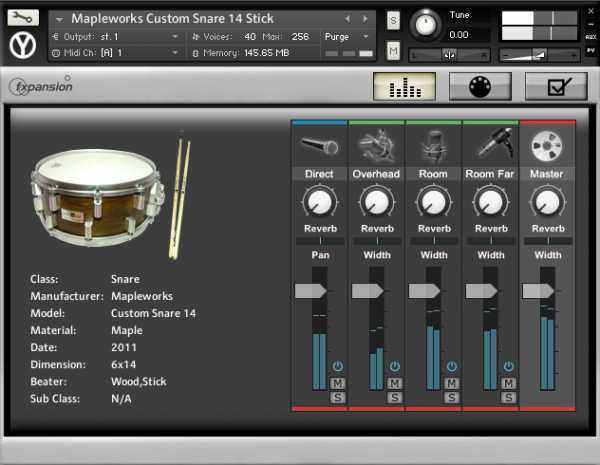Click the Room Width slider

(434, 241)
